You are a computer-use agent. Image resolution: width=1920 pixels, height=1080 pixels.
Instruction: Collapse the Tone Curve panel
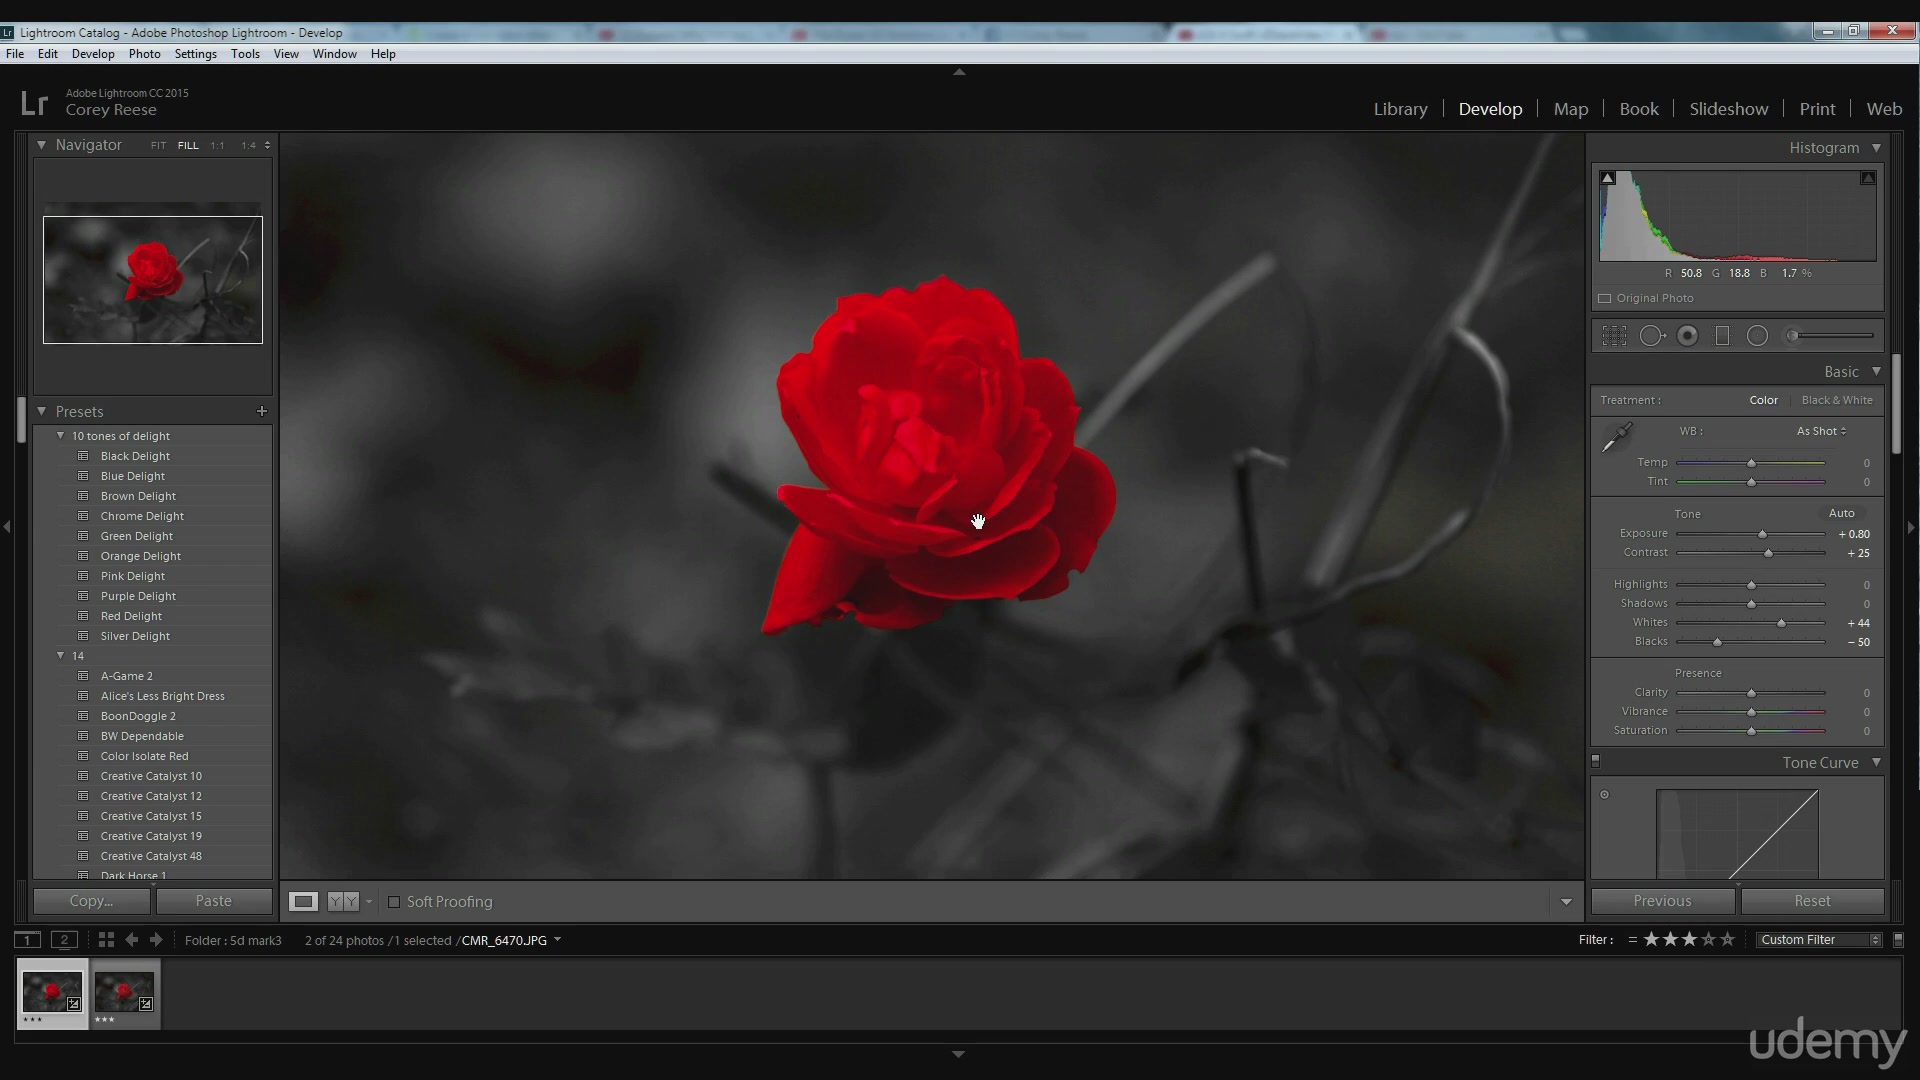coord(1876,762)
